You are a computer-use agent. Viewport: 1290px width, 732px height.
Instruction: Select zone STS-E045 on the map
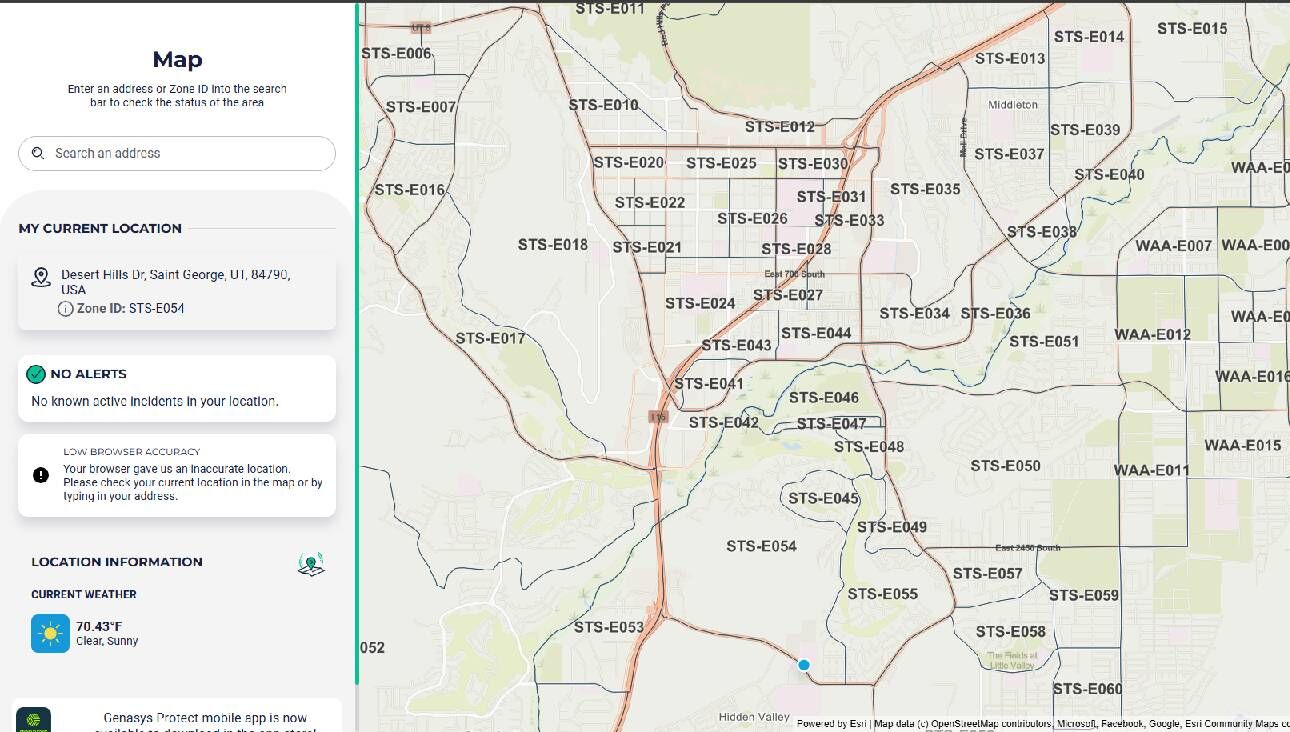click(824, 499)
